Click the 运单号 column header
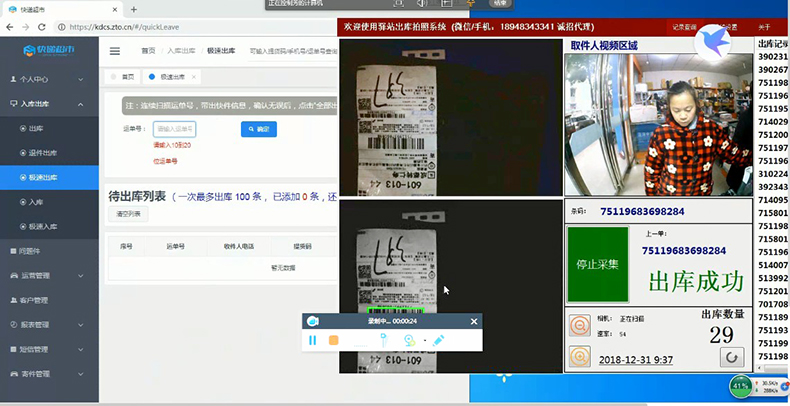Image resolution: width=790 pixels, height=406 pixels. (175, 247)
